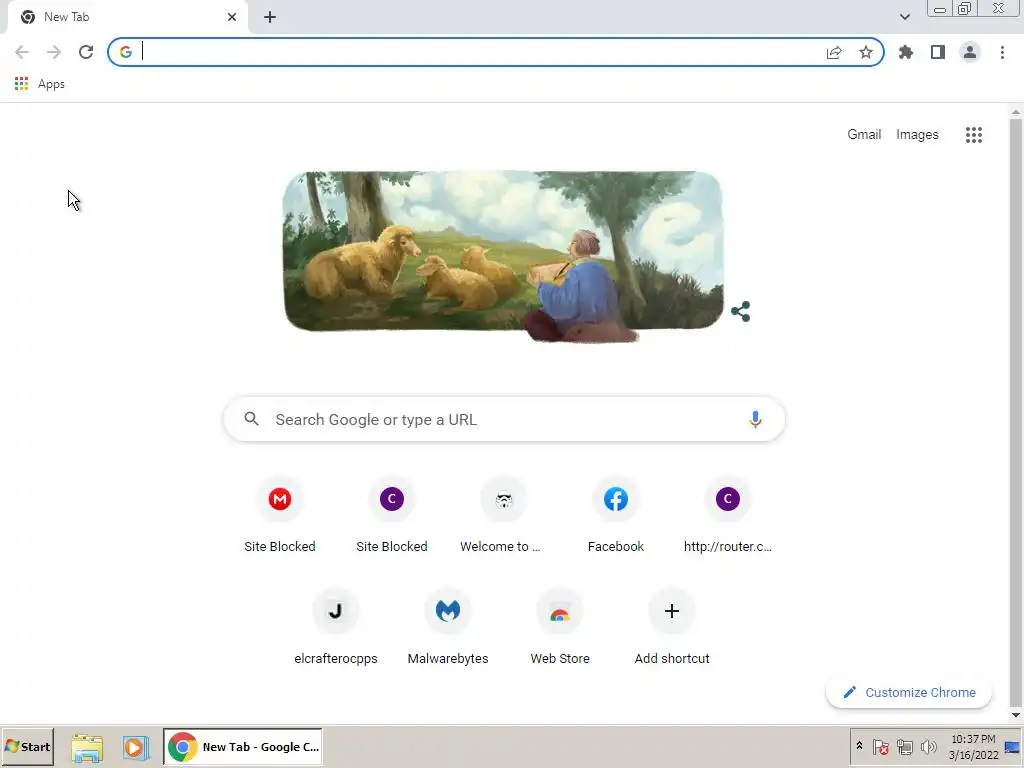The height and width of the screenshot is (768, 1024).
Task: Expand the tab search chevron
Action: coord(904,17)
